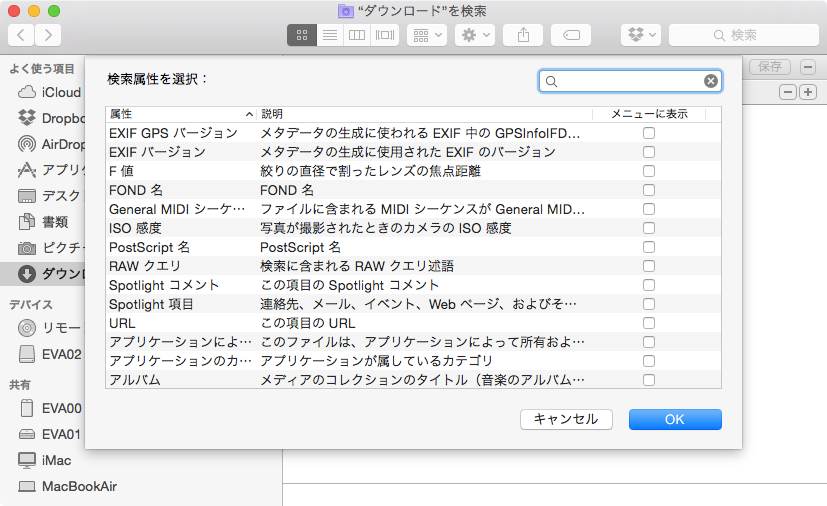
Task: Check the box for RAW クエリ
Action: coord(649,266)
